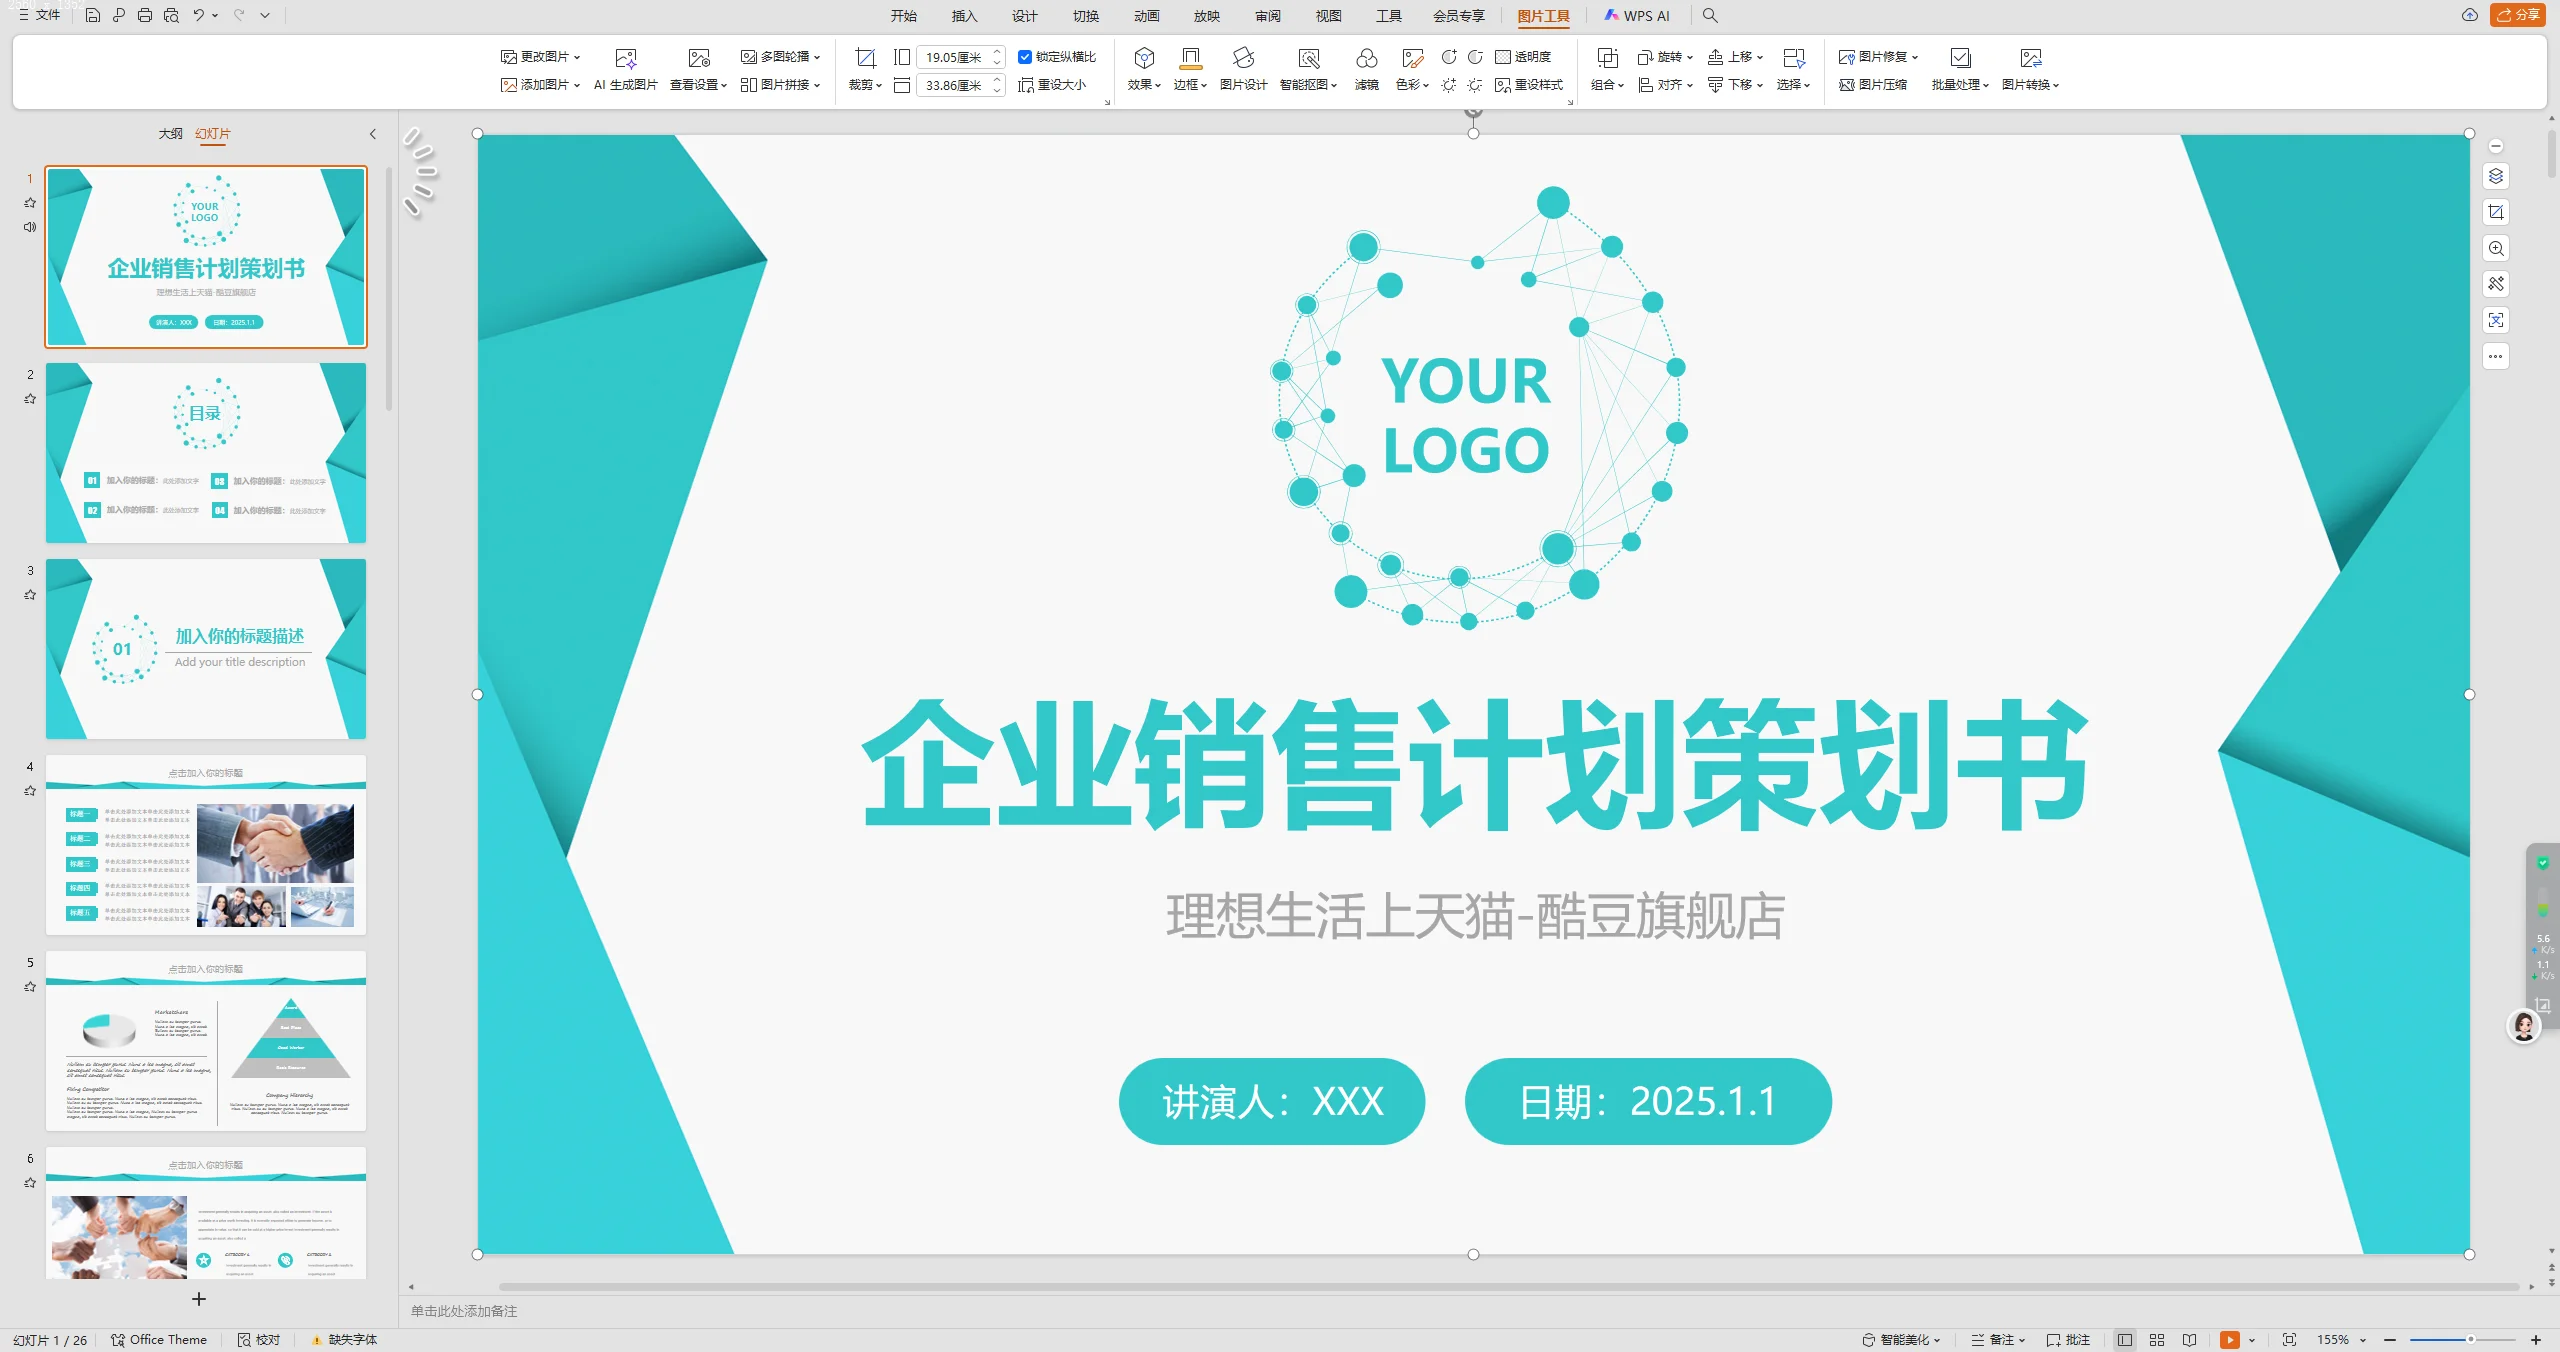Click the zoom in plus button

click(2536, 1339)
